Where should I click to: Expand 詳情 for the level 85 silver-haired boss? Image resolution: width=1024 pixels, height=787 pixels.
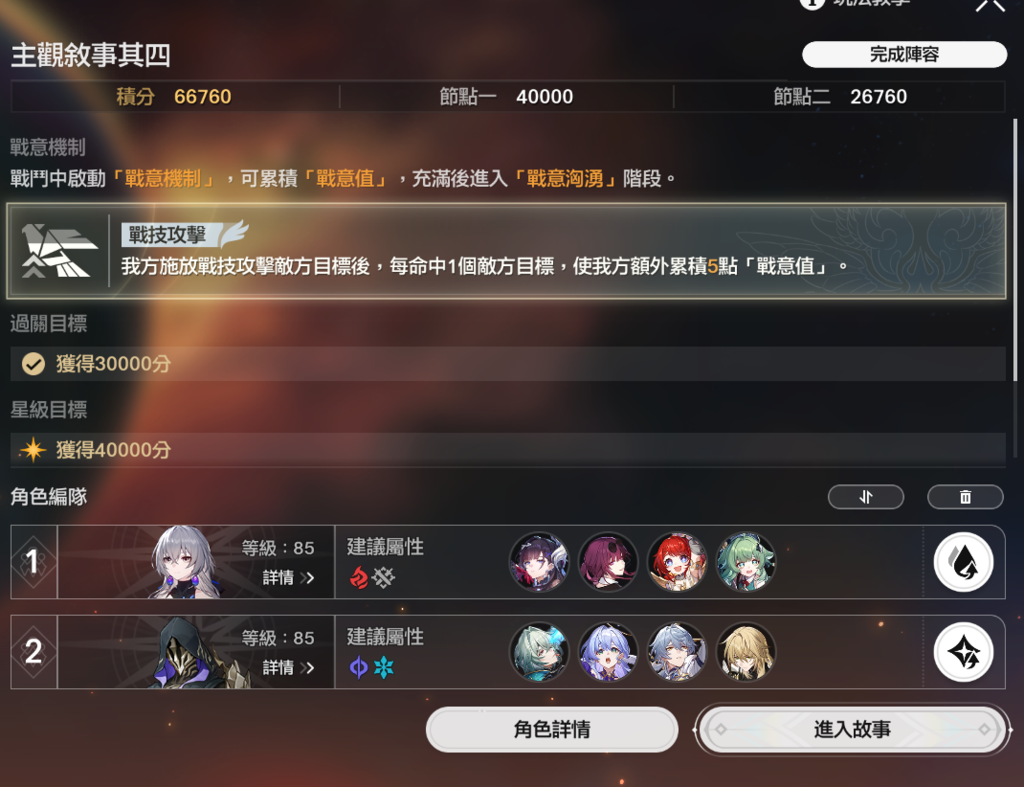[x=289, y=578]
